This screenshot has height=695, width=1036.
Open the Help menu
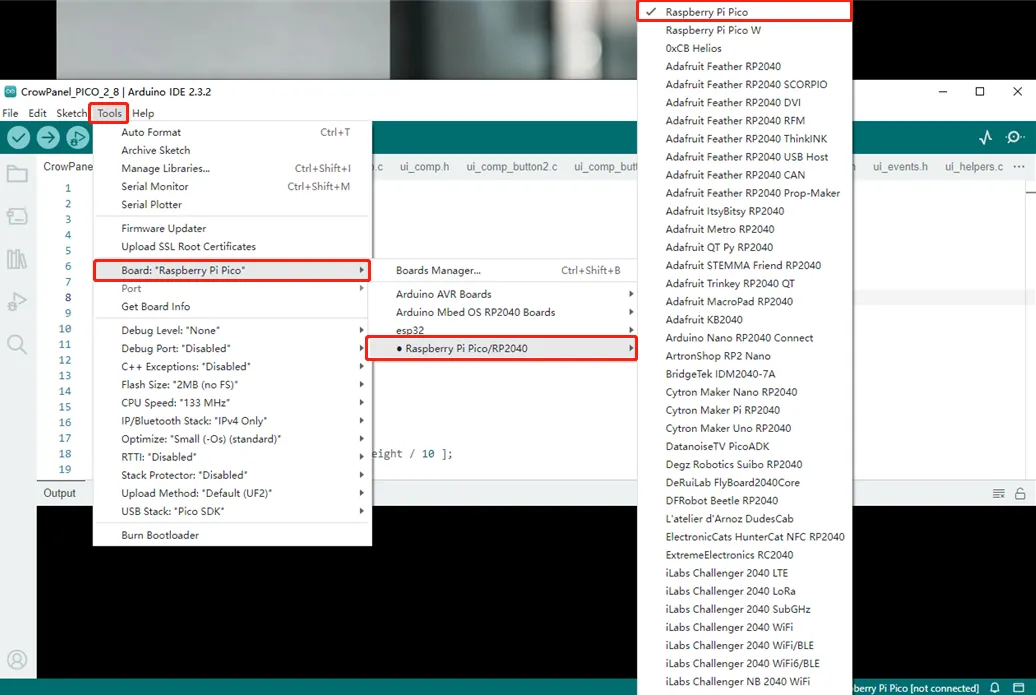coord(143,113)
